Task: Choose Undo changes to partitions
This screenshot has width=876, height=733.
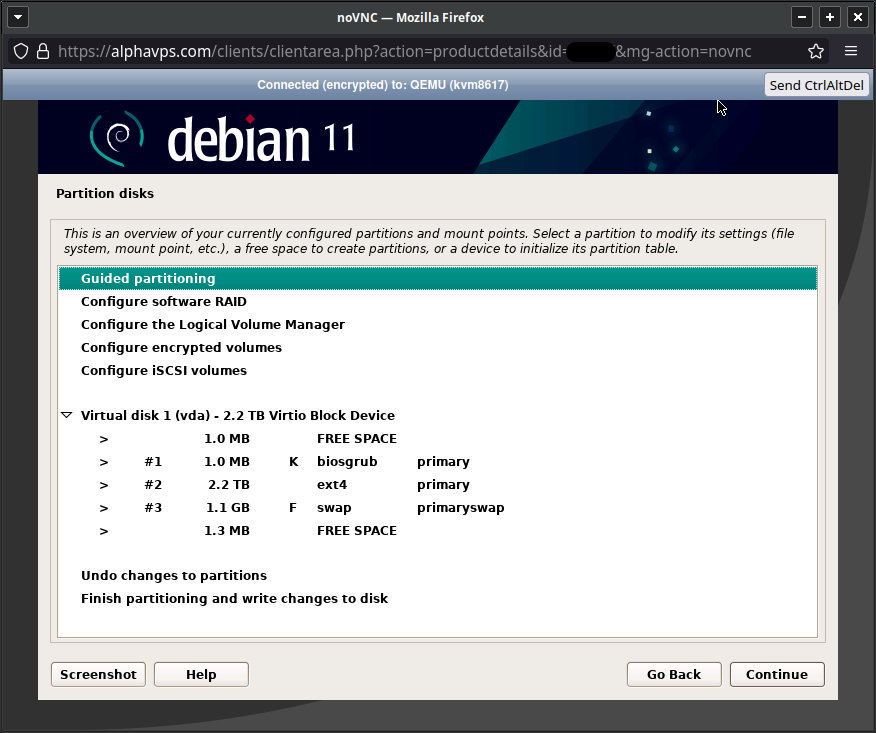Action: click(x=437, y=575)
